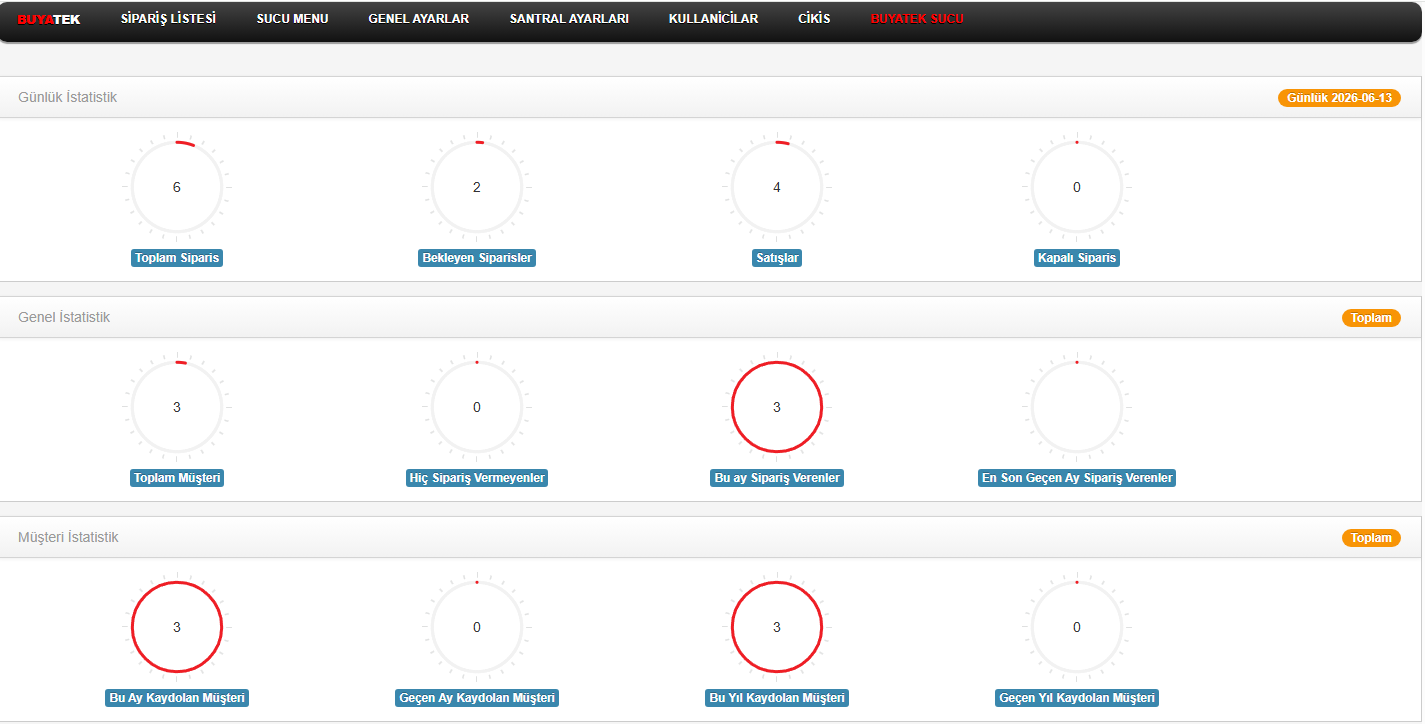The image size is (1425, 724).
Task: Log out via CİKİS
Action: pyautogui.click(x=814, y=18)
